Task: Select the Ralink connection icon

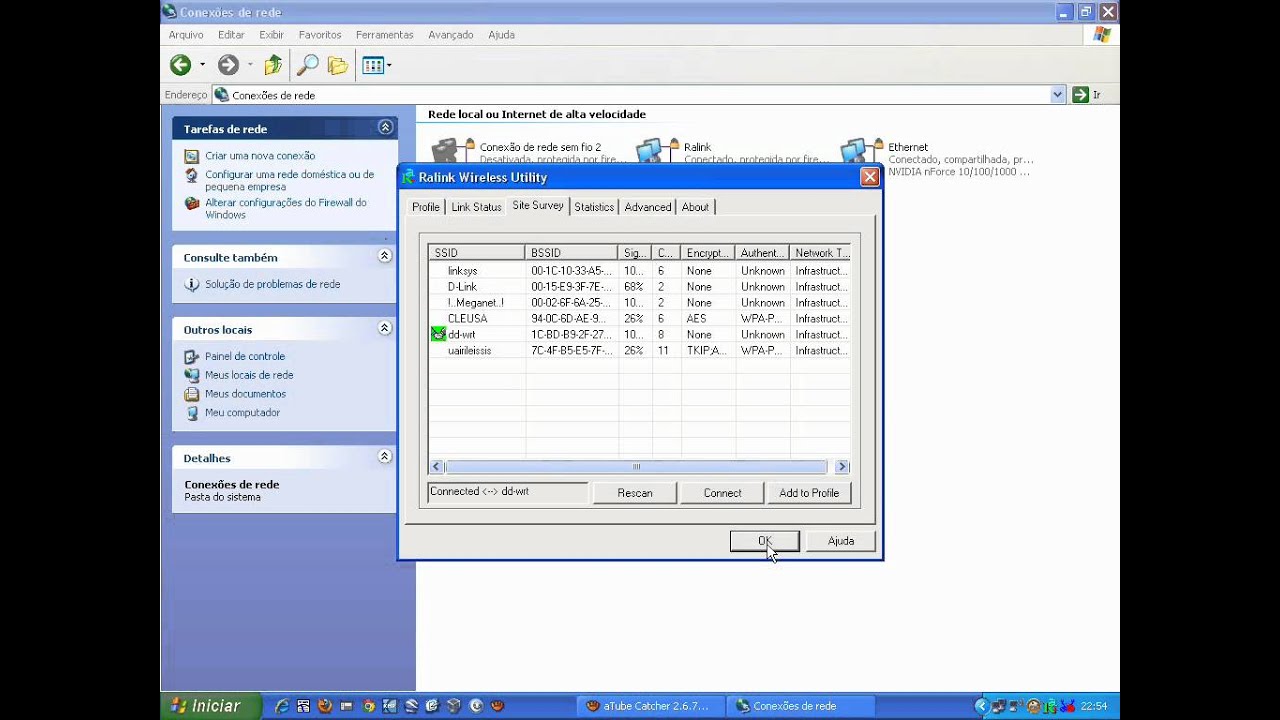Action: (655, 152)
